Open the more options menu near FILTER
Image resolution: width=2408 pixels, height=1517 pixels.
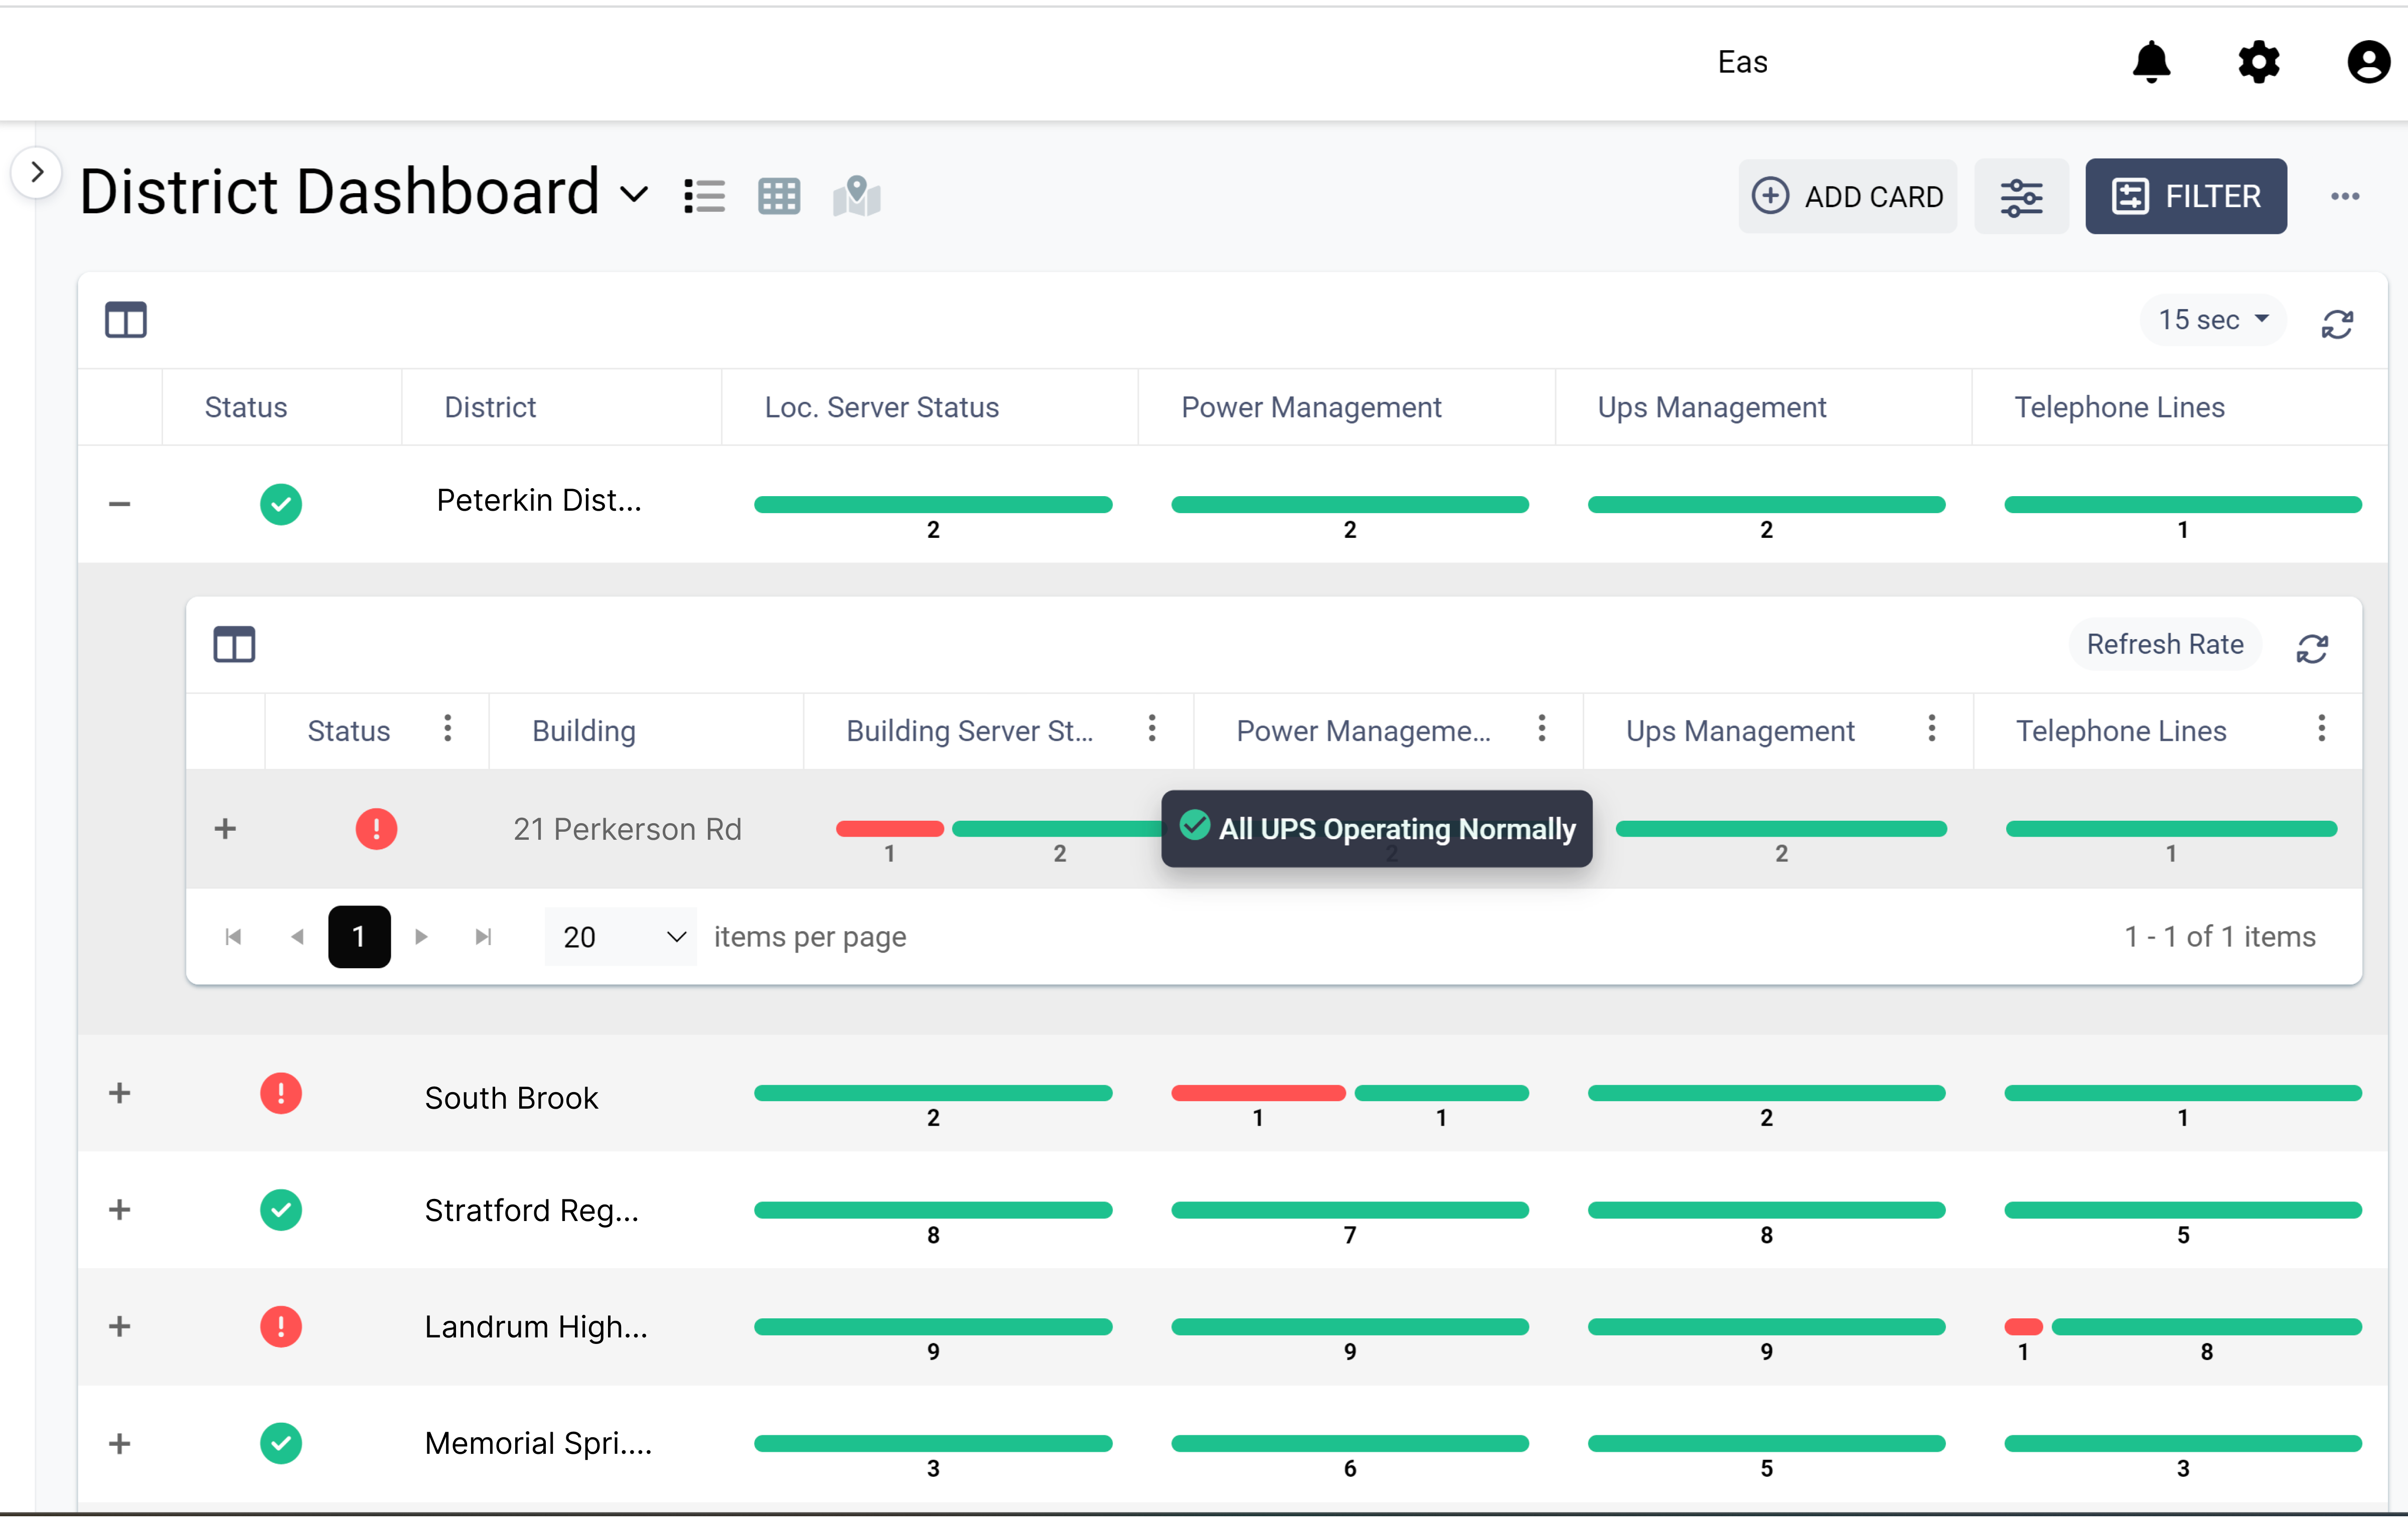point(2345,196)
